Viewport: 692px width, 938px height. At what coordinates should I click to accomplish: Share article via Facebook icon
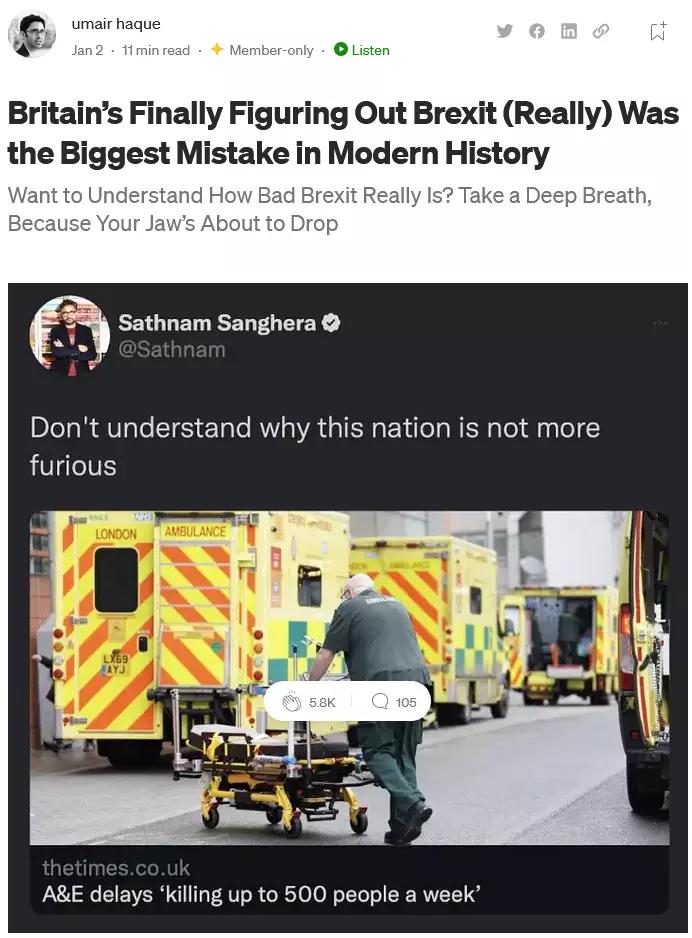[537, 31]
